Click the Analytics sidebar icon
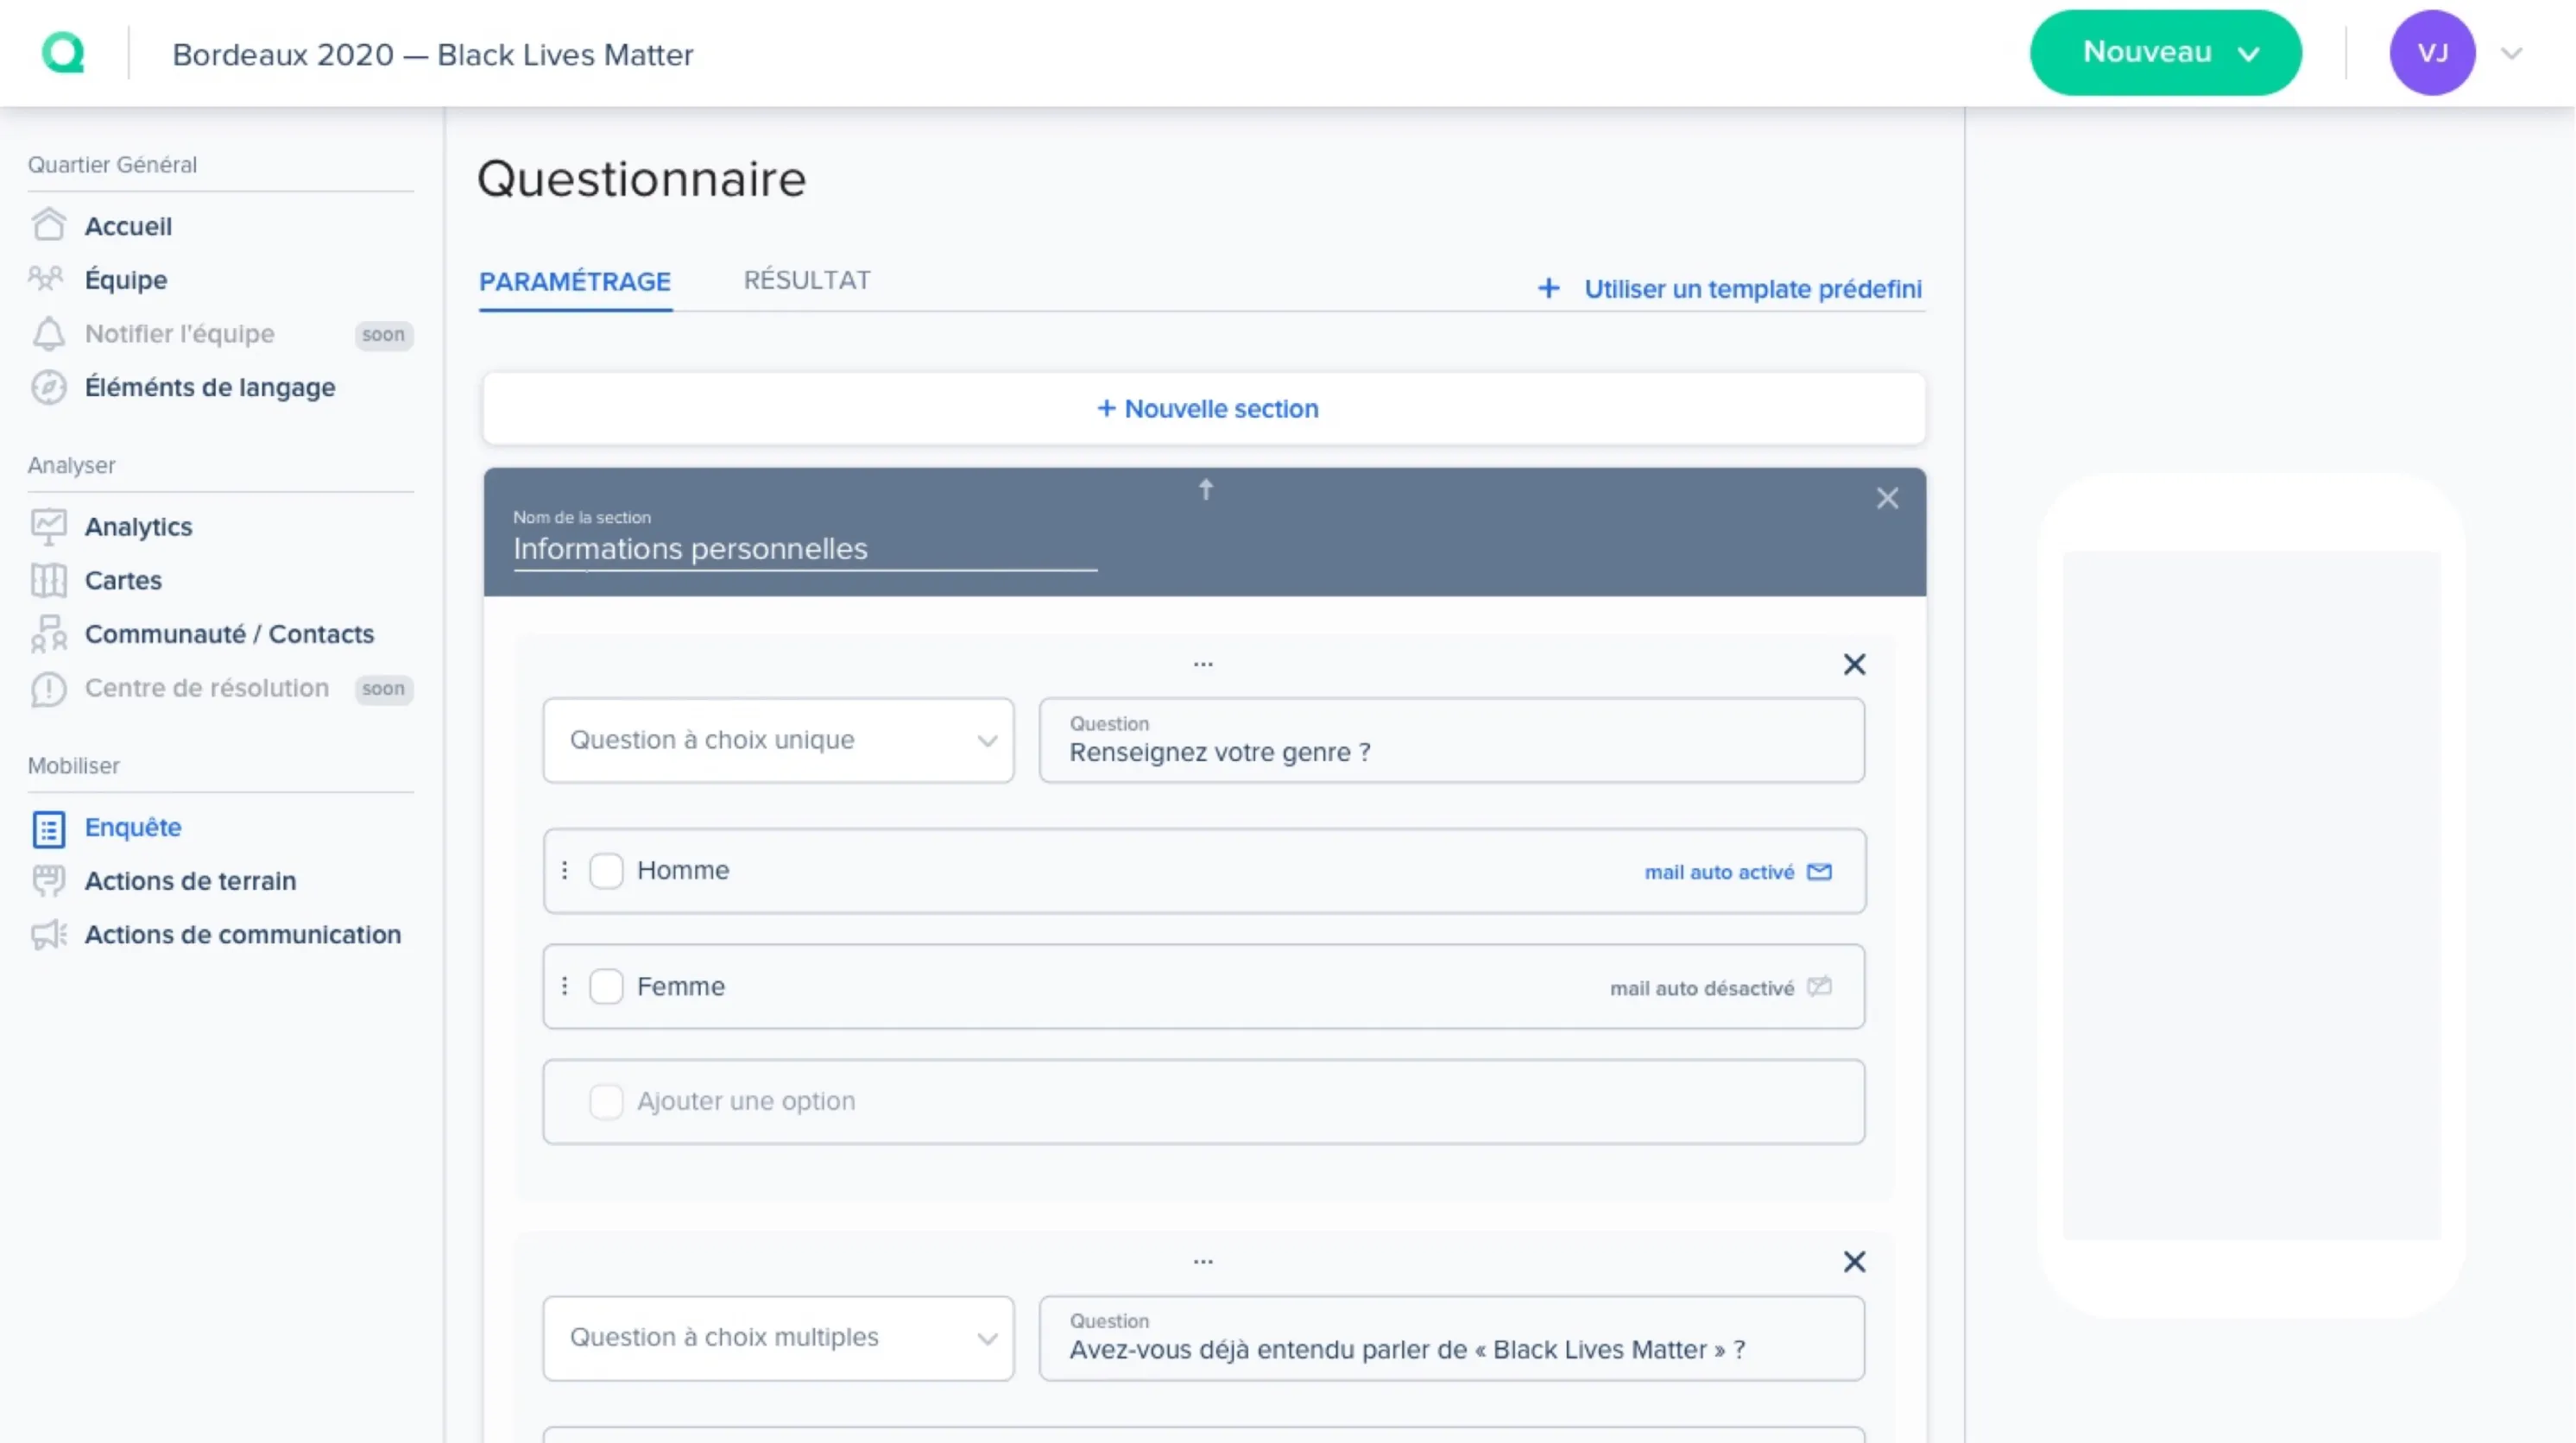The image size is (2576, 1443). [x=47, y=526]
